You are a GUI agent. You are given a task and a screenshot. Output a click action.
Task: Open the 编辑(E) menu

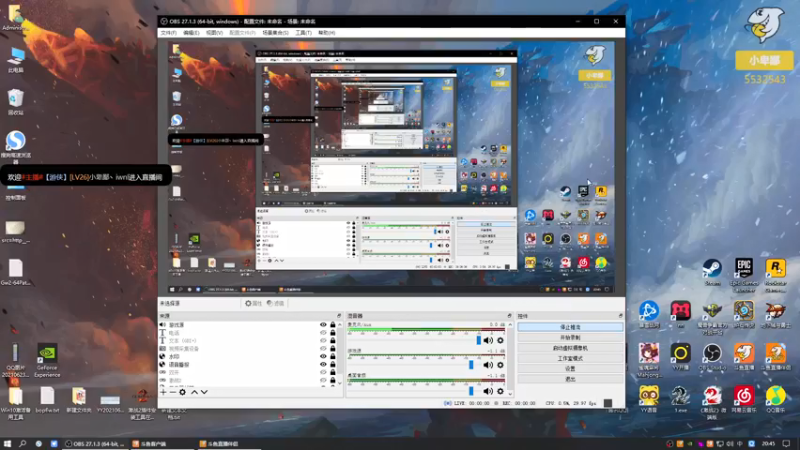tap(191, 33)
